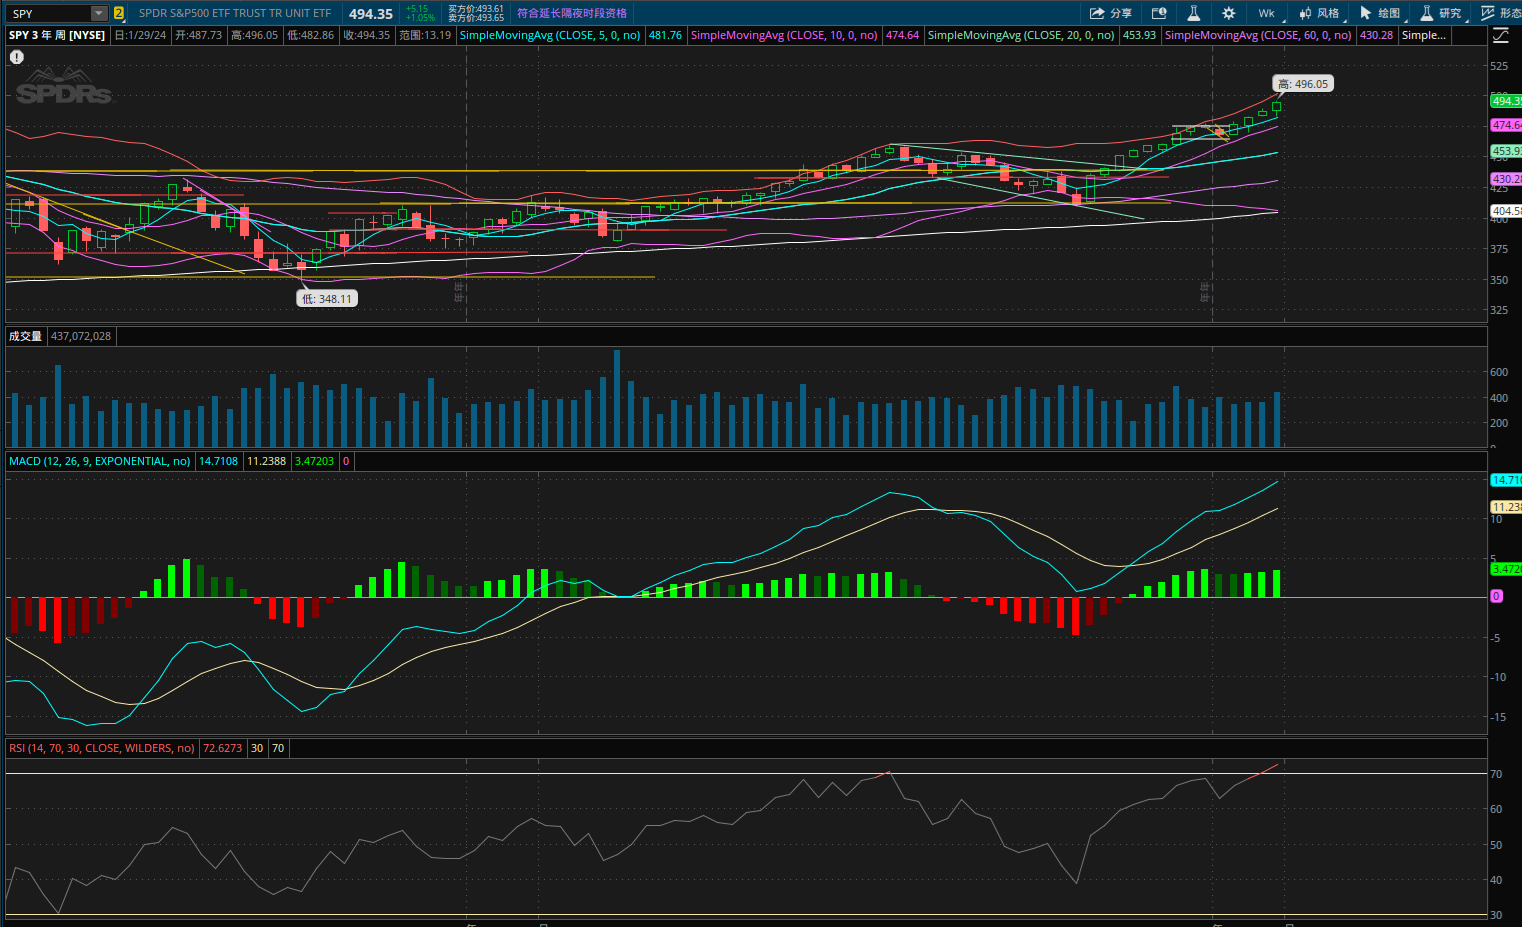Select SimpleMovingAvg (CLOSE, 60, 0, no) label
1522x927 pixels.
tap(1258, 35)
